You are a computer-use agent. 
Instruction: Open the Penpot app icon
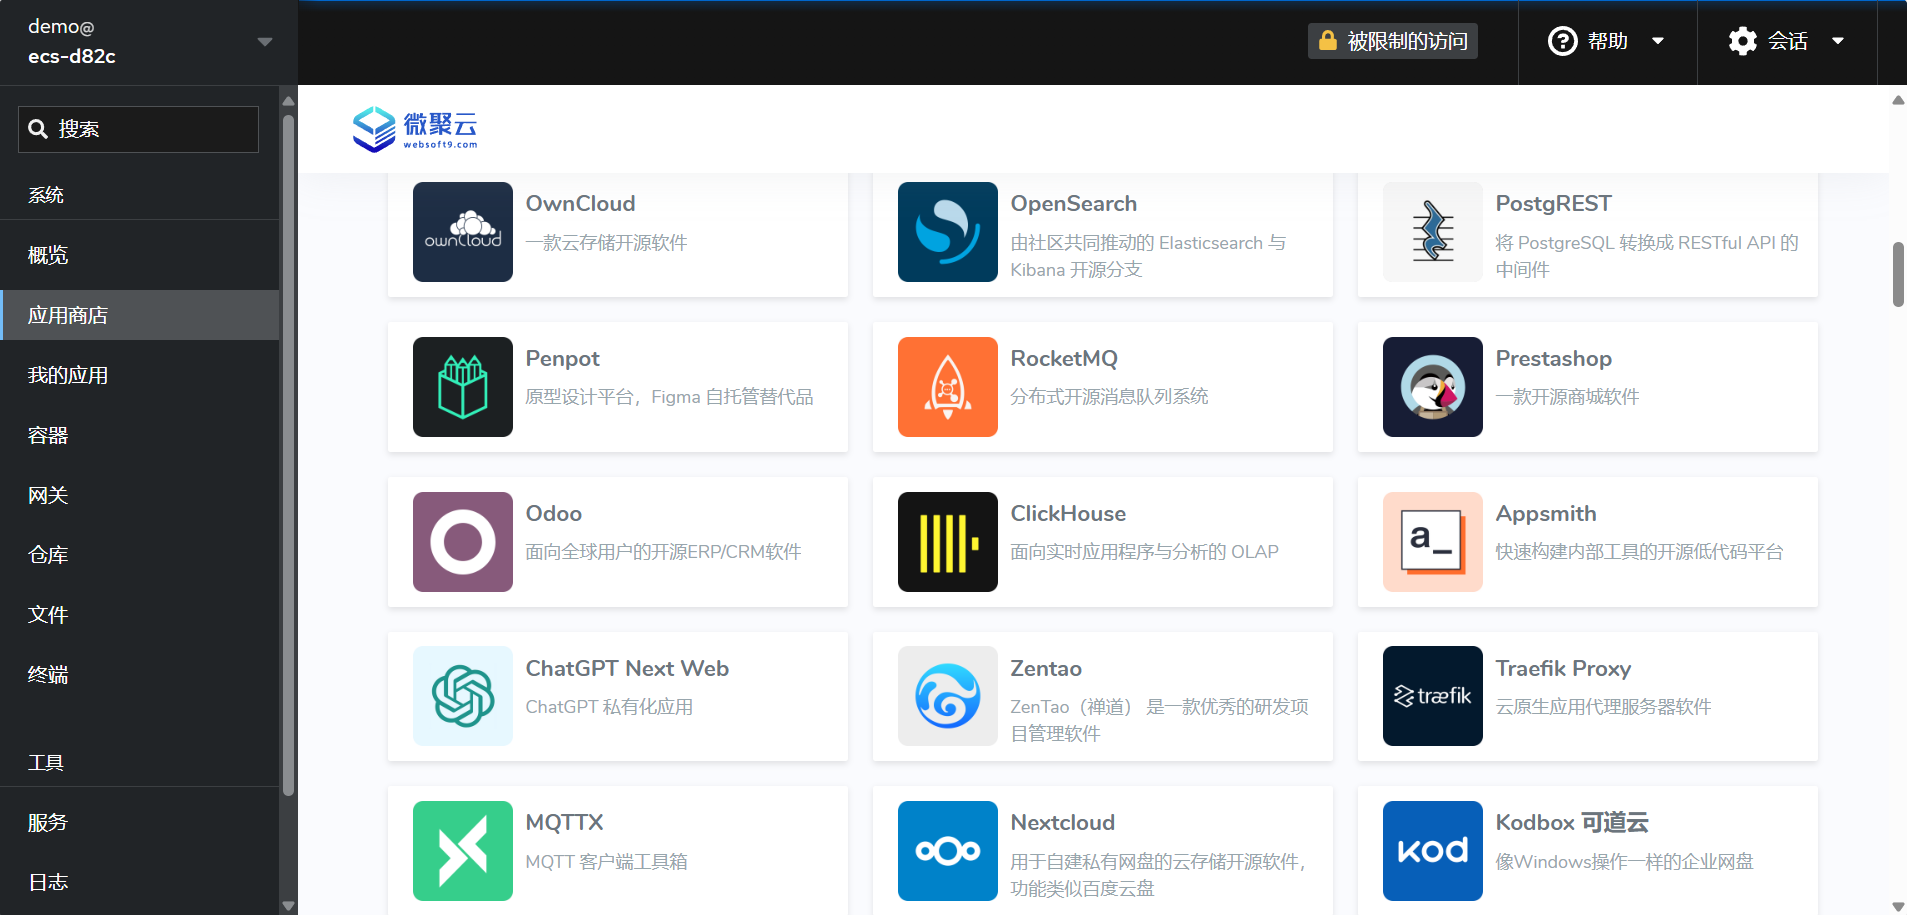462,387
